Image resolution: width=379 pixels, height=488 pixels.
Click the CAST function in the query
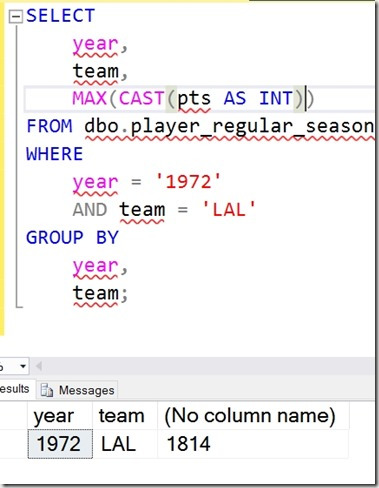pyautogui.click(x=142, y=98)
